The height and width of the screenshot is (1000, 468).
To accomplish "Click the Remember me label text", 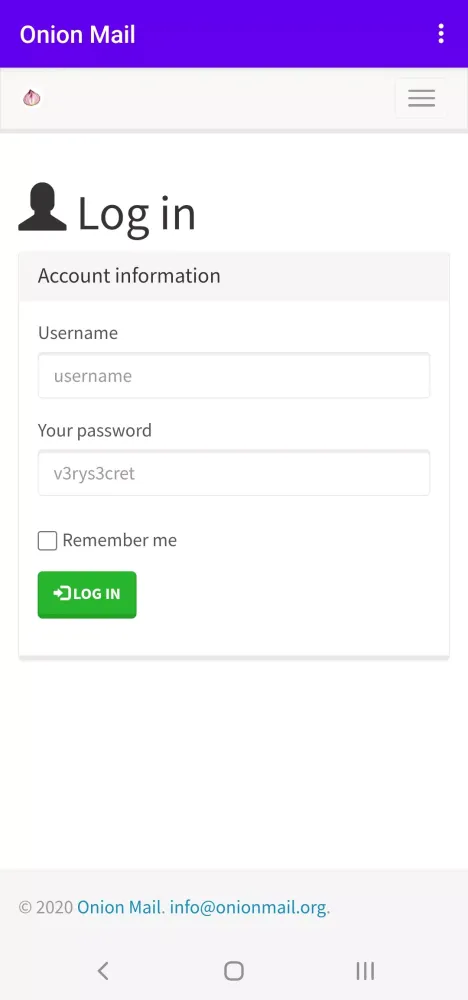I will 120,540.
